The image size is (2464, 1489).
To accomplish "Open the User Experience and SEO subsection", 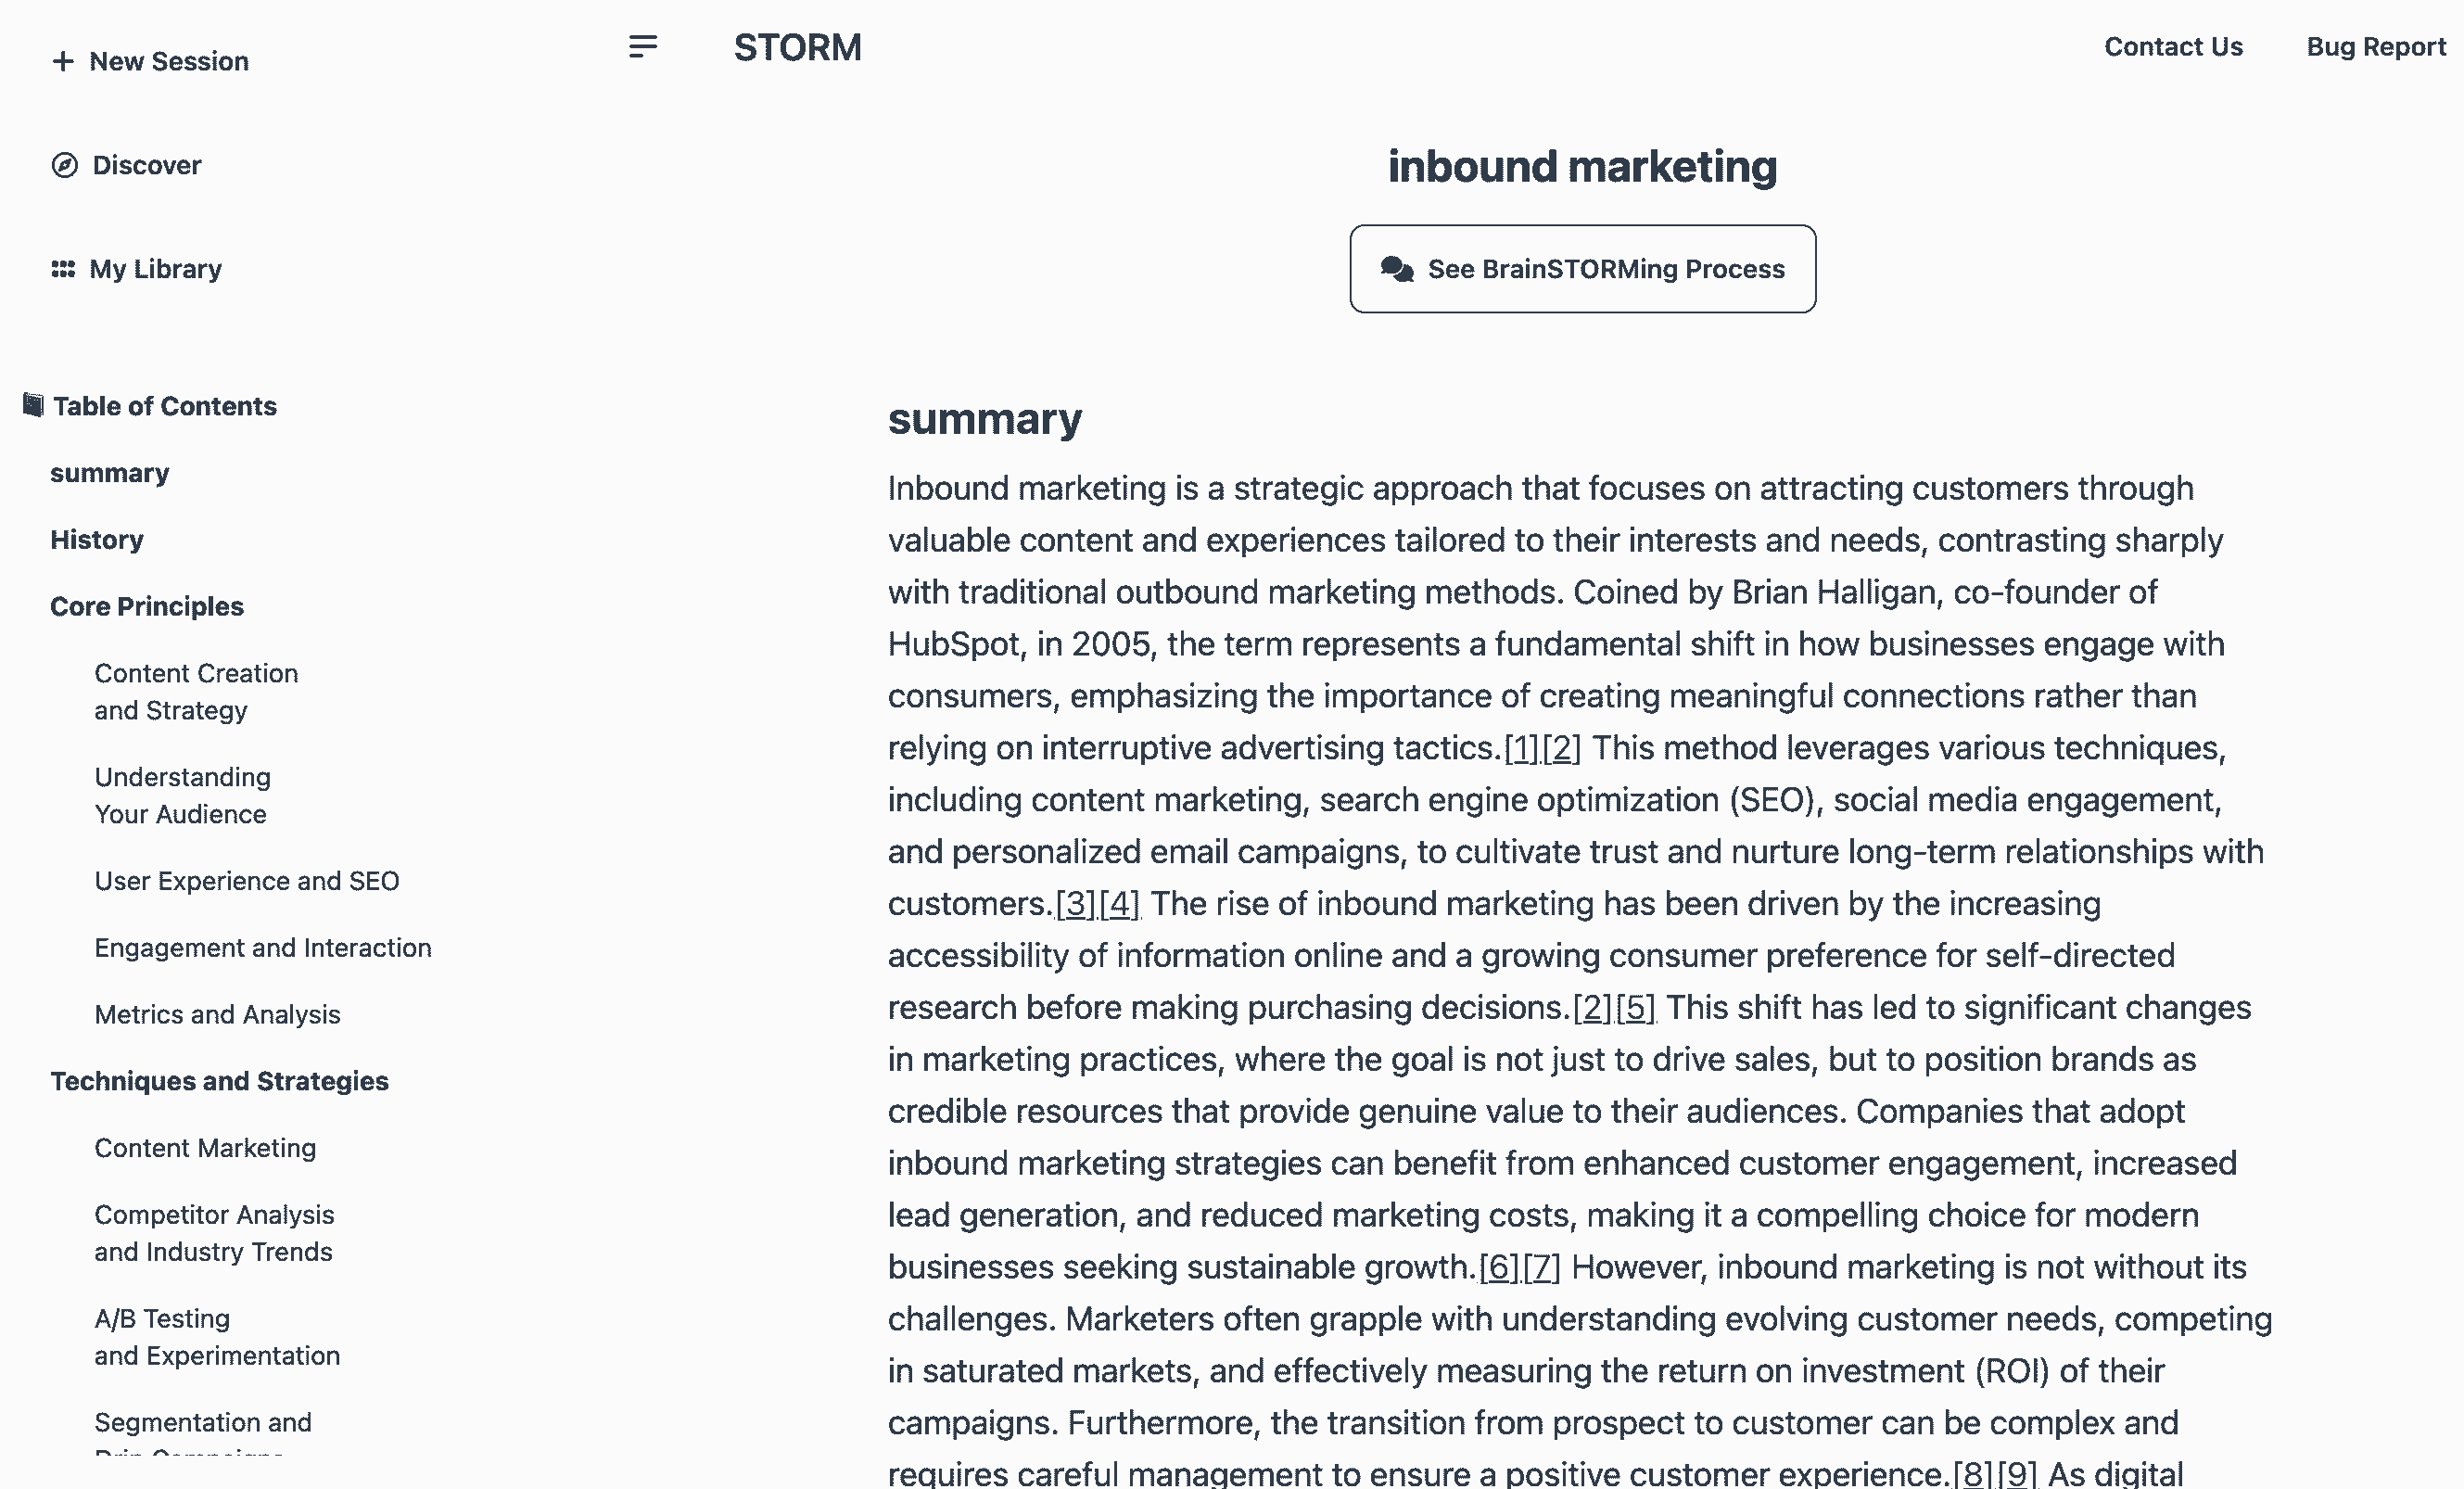I will click(x=247, y=881).
